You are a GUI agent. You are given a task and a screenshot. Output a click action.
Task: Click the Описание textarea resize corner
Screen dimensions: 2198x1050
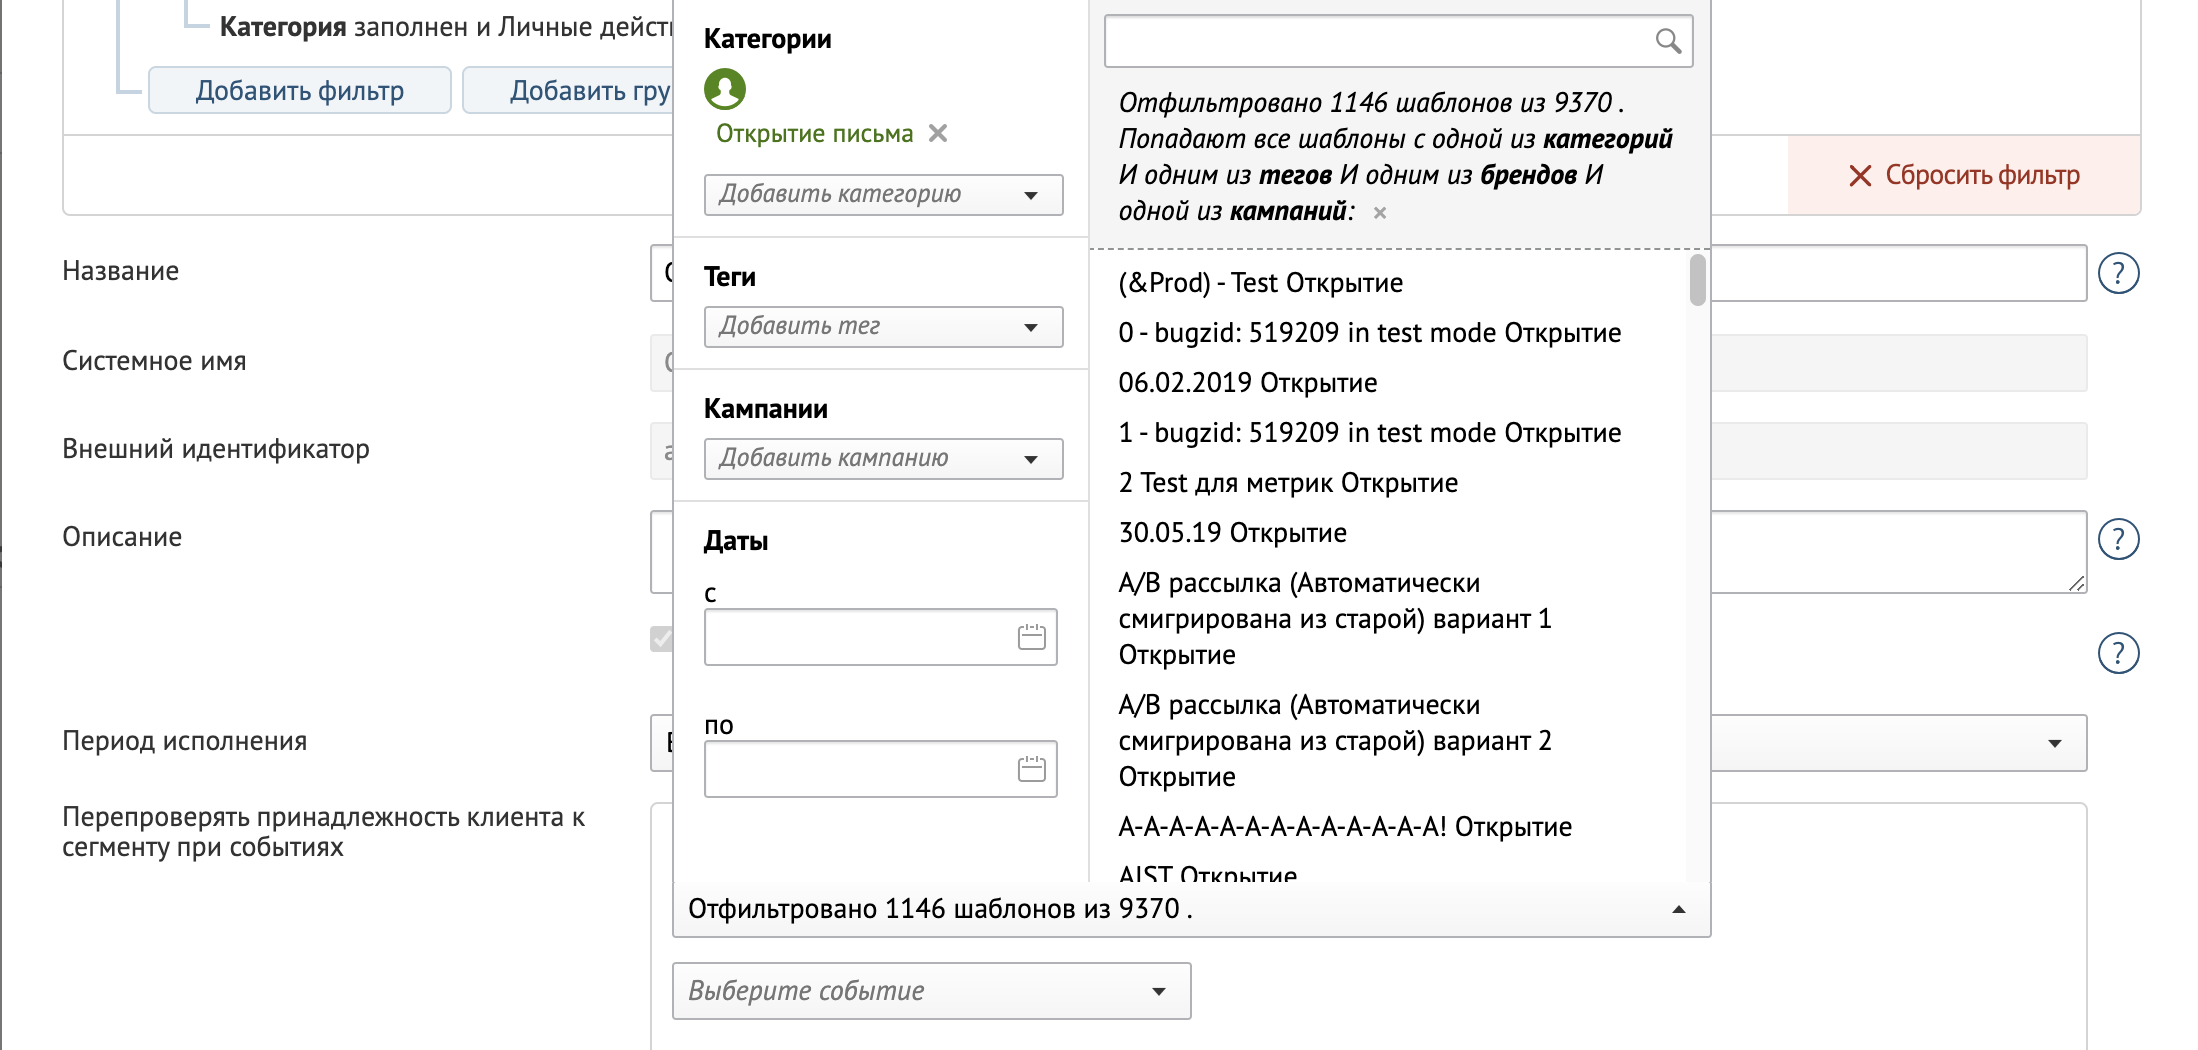coord(2077,583)
